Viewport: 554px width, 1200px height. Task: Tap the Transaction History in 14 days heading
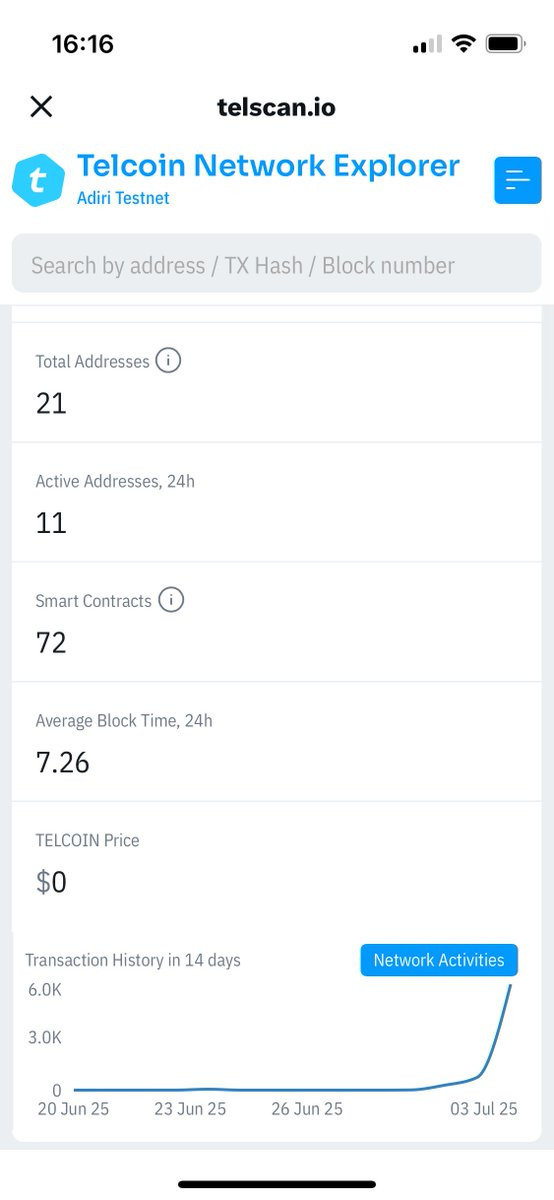coord(133,960)
